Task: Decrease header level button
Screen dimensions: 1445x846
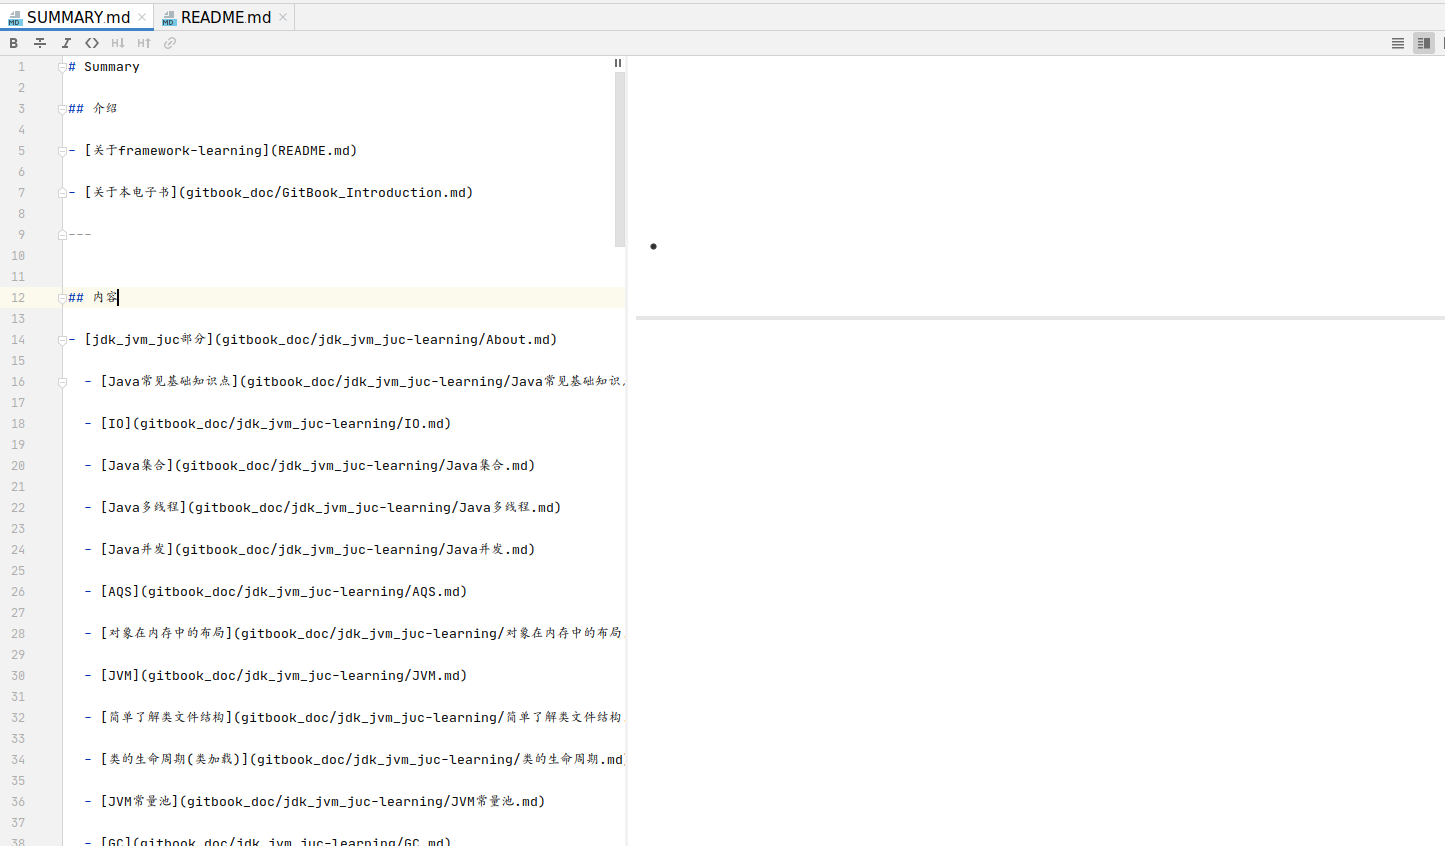Action: 118,43
